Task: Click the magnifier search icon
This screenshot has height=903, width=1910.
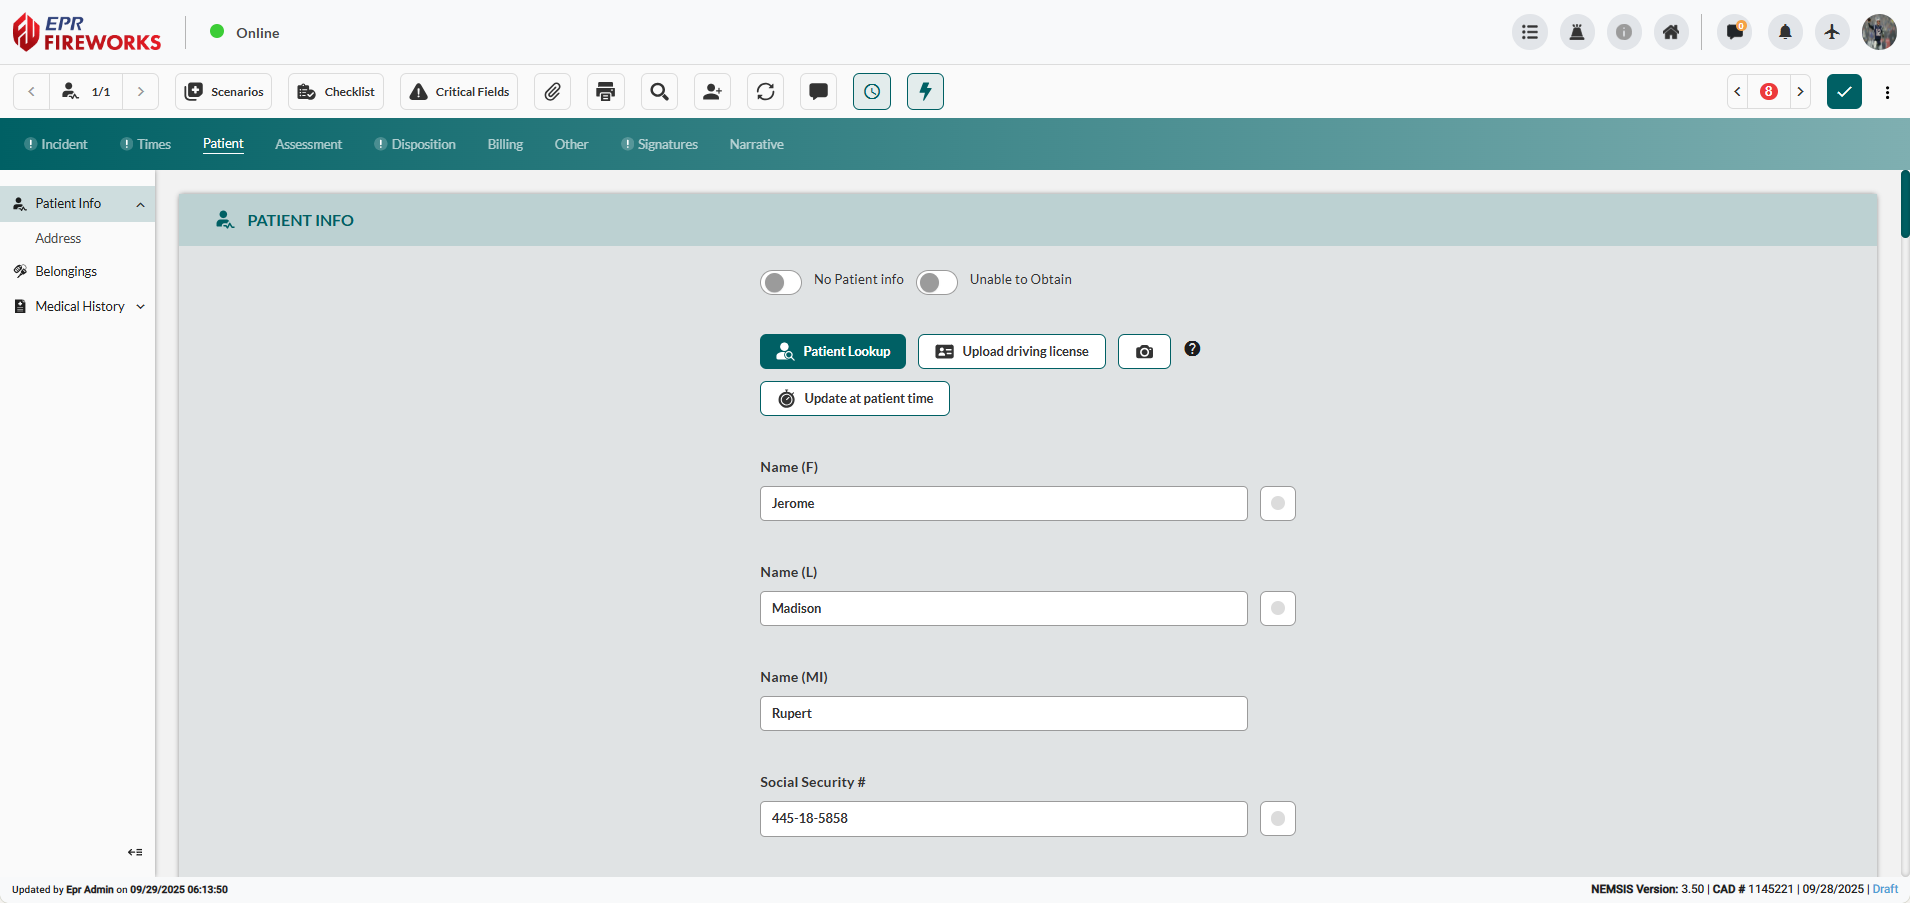Action: [x=659, y=92]
